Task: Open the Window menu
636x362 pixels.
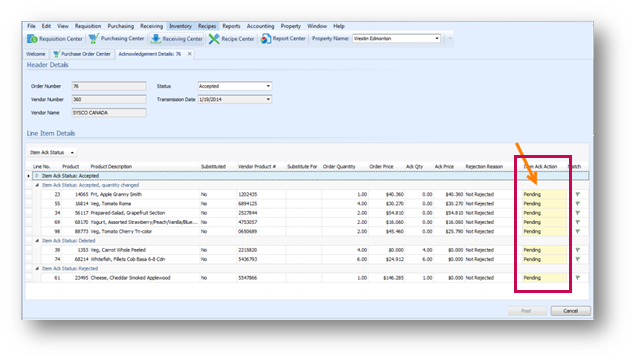Action: 317,26
